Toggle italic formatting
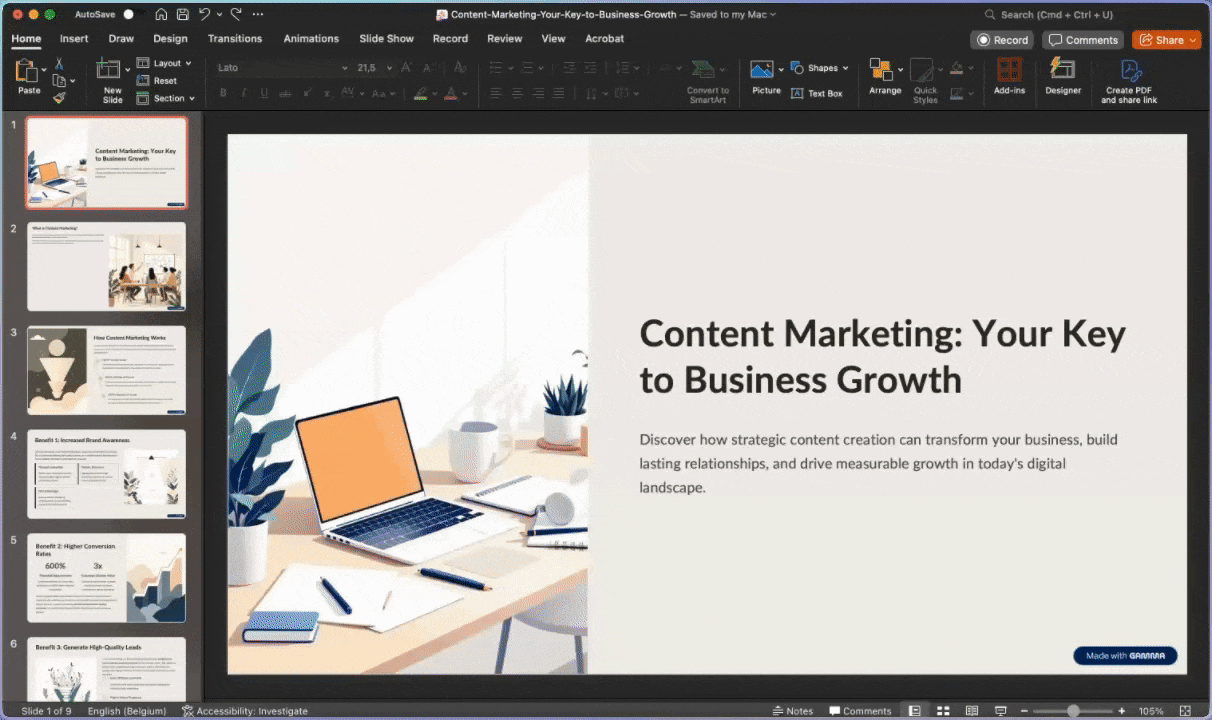The width and height of the screenshot is (1212, 720). click(x=242, y=92)
